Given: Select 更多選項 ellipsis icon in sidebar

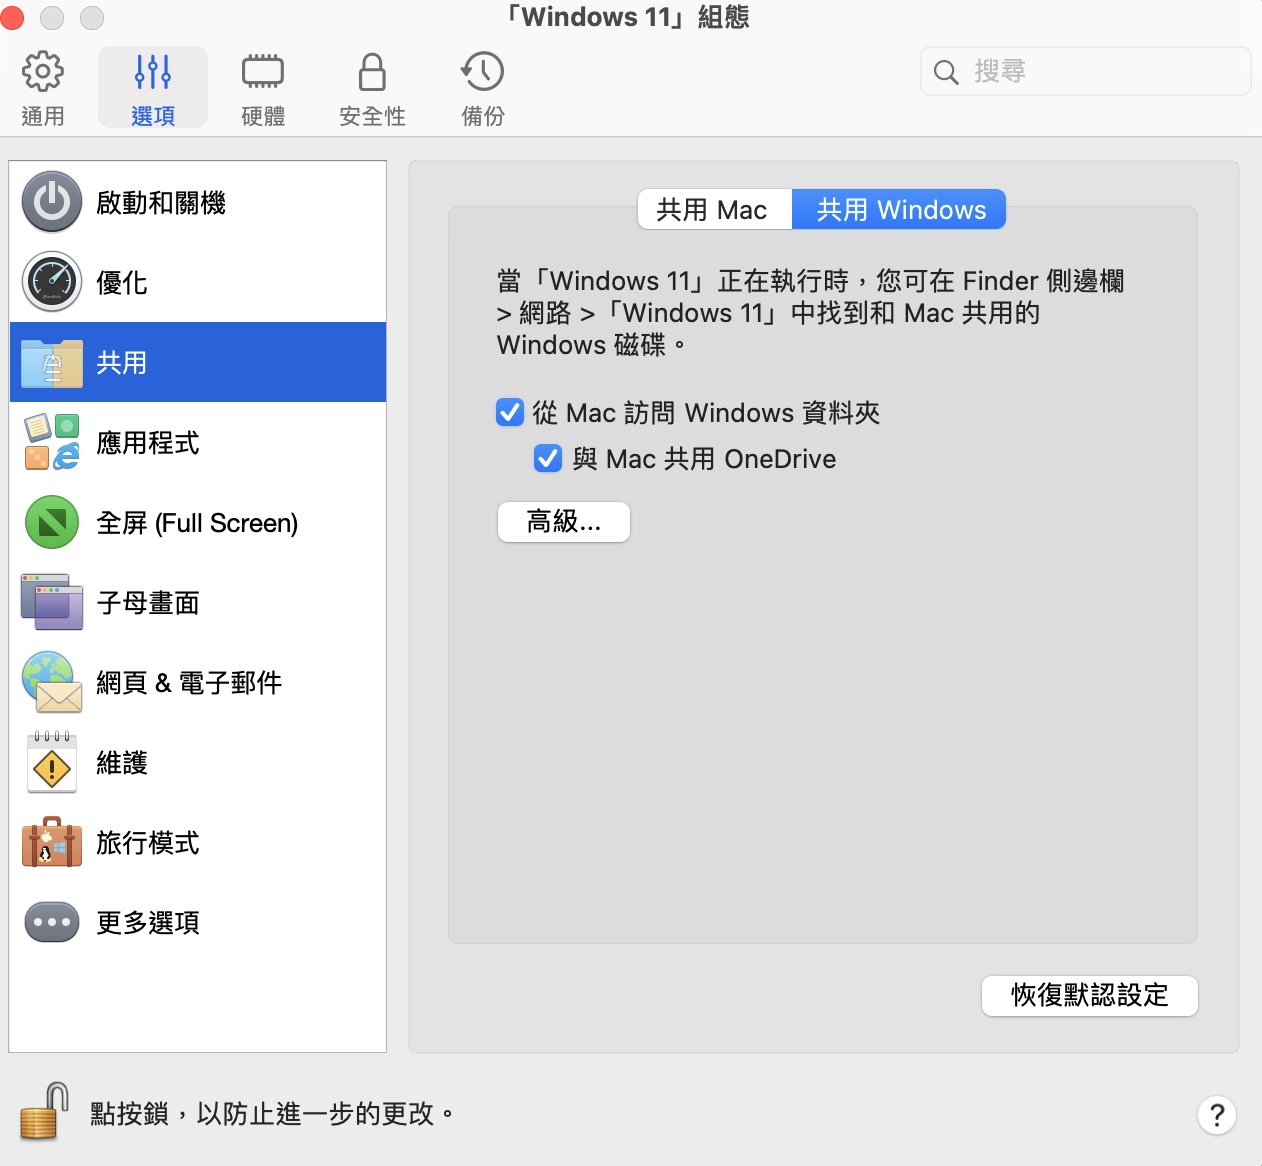Looking at the screenshot, I should [x=52, y=922].
